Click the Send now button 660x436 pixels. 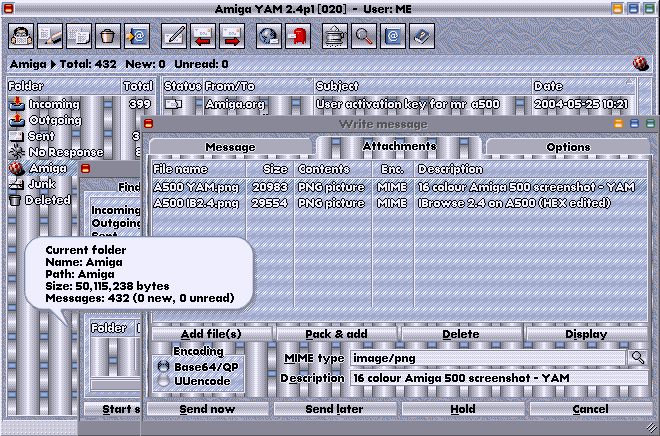(x=207, y=409)
